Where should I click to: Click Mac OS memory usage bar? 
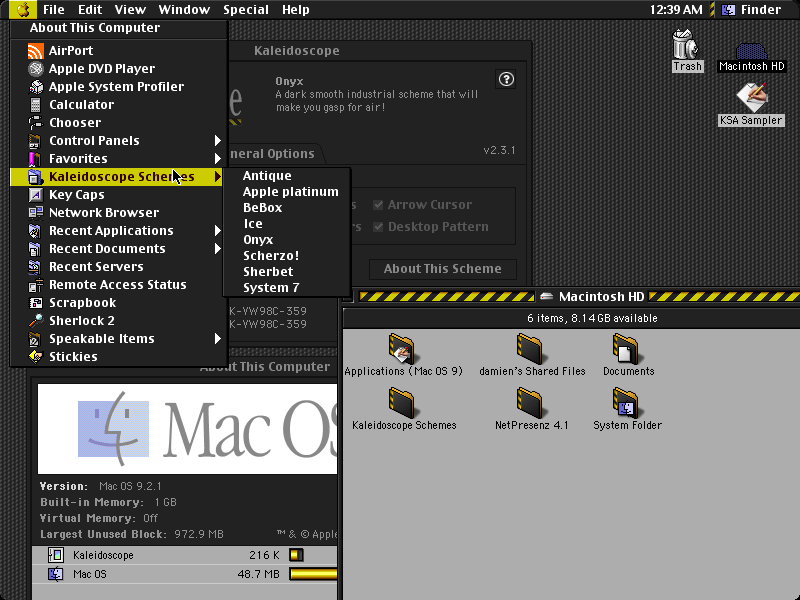pos(313,574)
